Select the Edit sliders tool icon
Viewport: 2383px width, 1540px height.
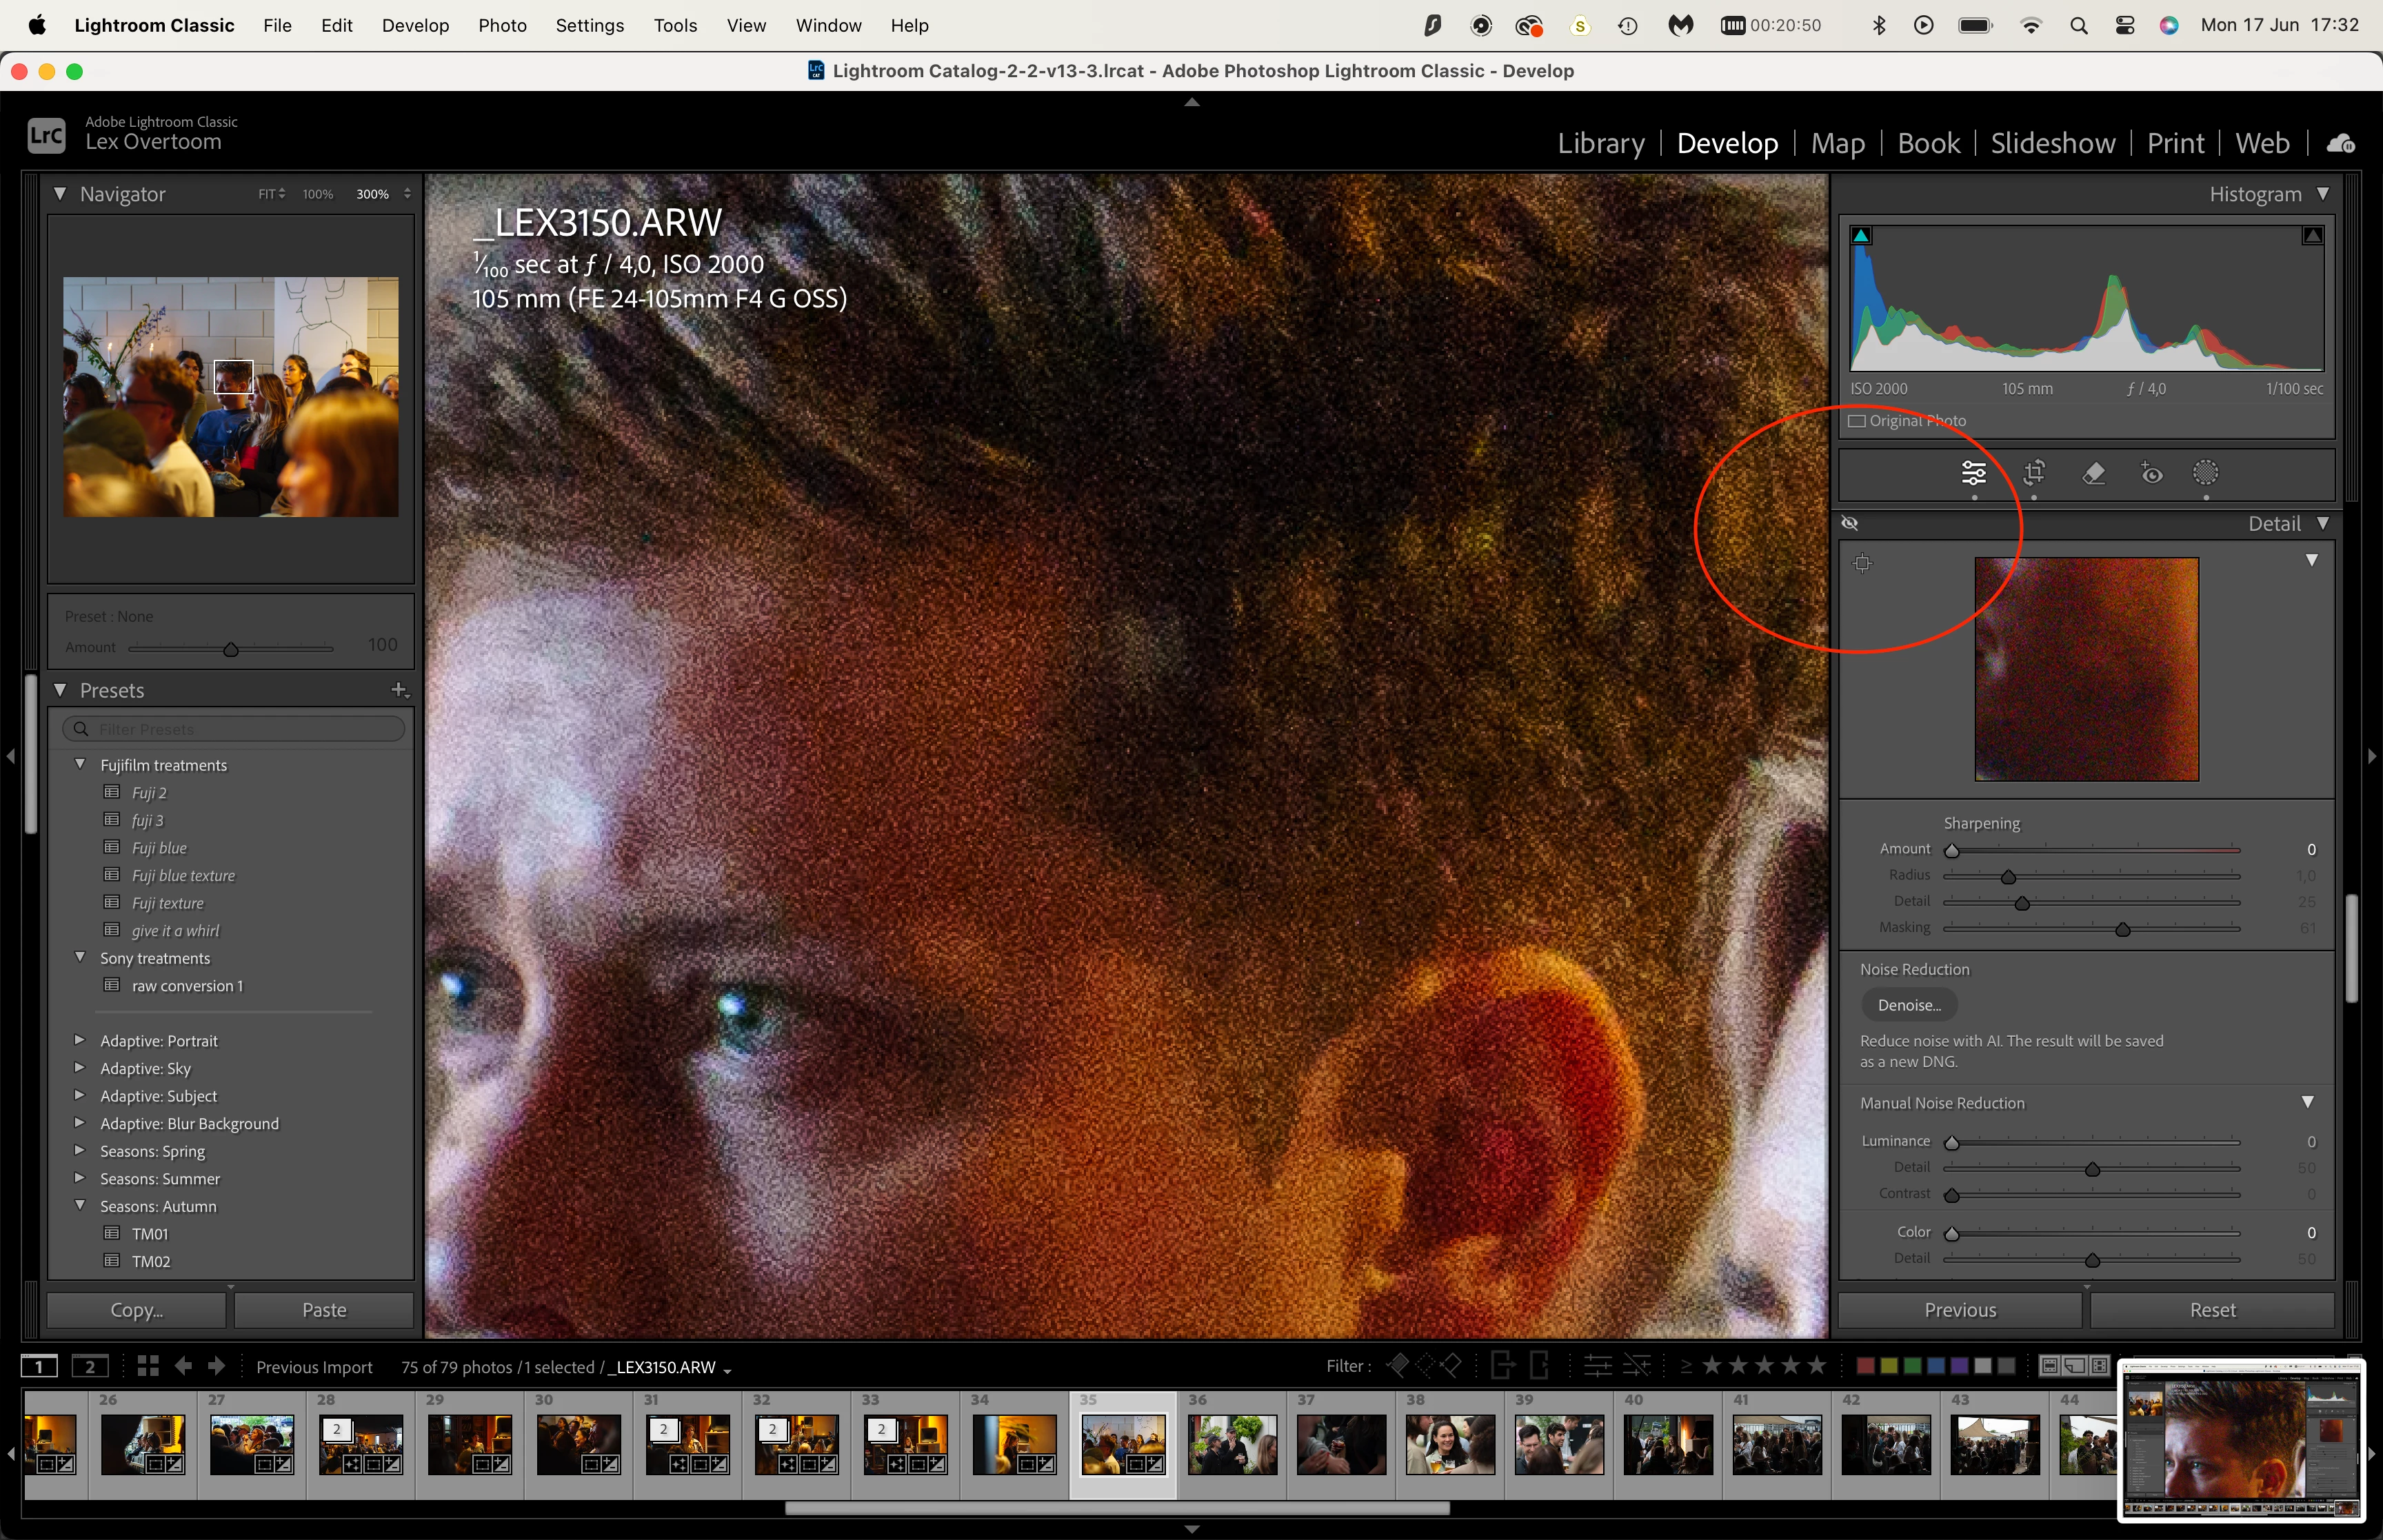coord(1973,473)
